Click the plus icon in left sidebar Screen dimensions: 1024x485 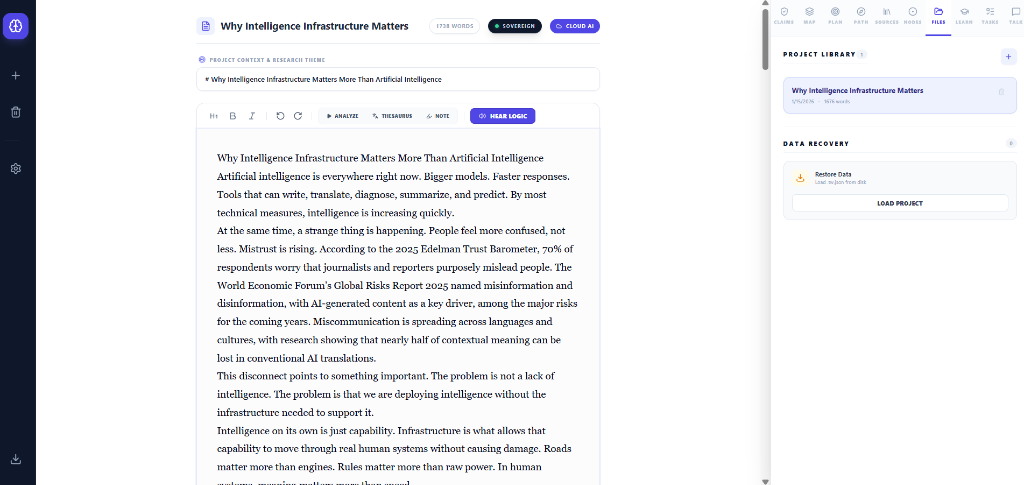[x=16, y=76]
